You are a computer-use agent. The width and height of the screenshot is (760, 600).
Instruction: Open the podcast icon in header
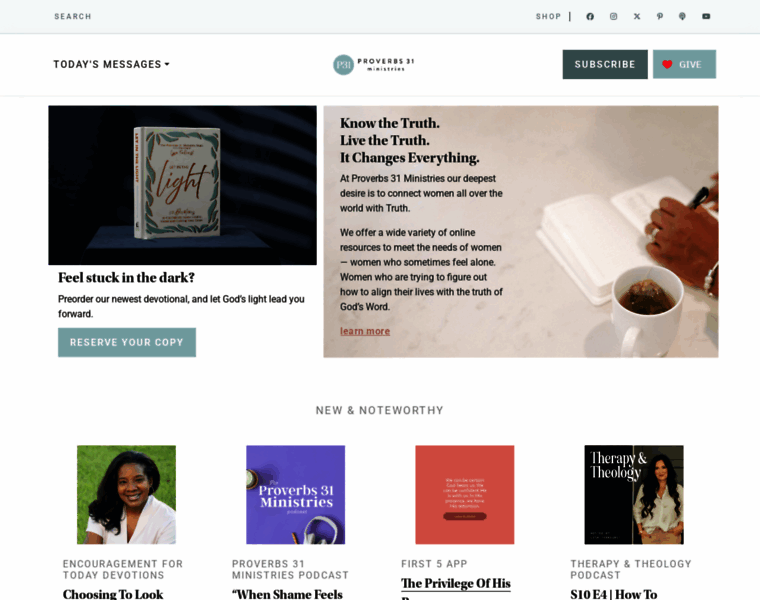coord(682,16)
